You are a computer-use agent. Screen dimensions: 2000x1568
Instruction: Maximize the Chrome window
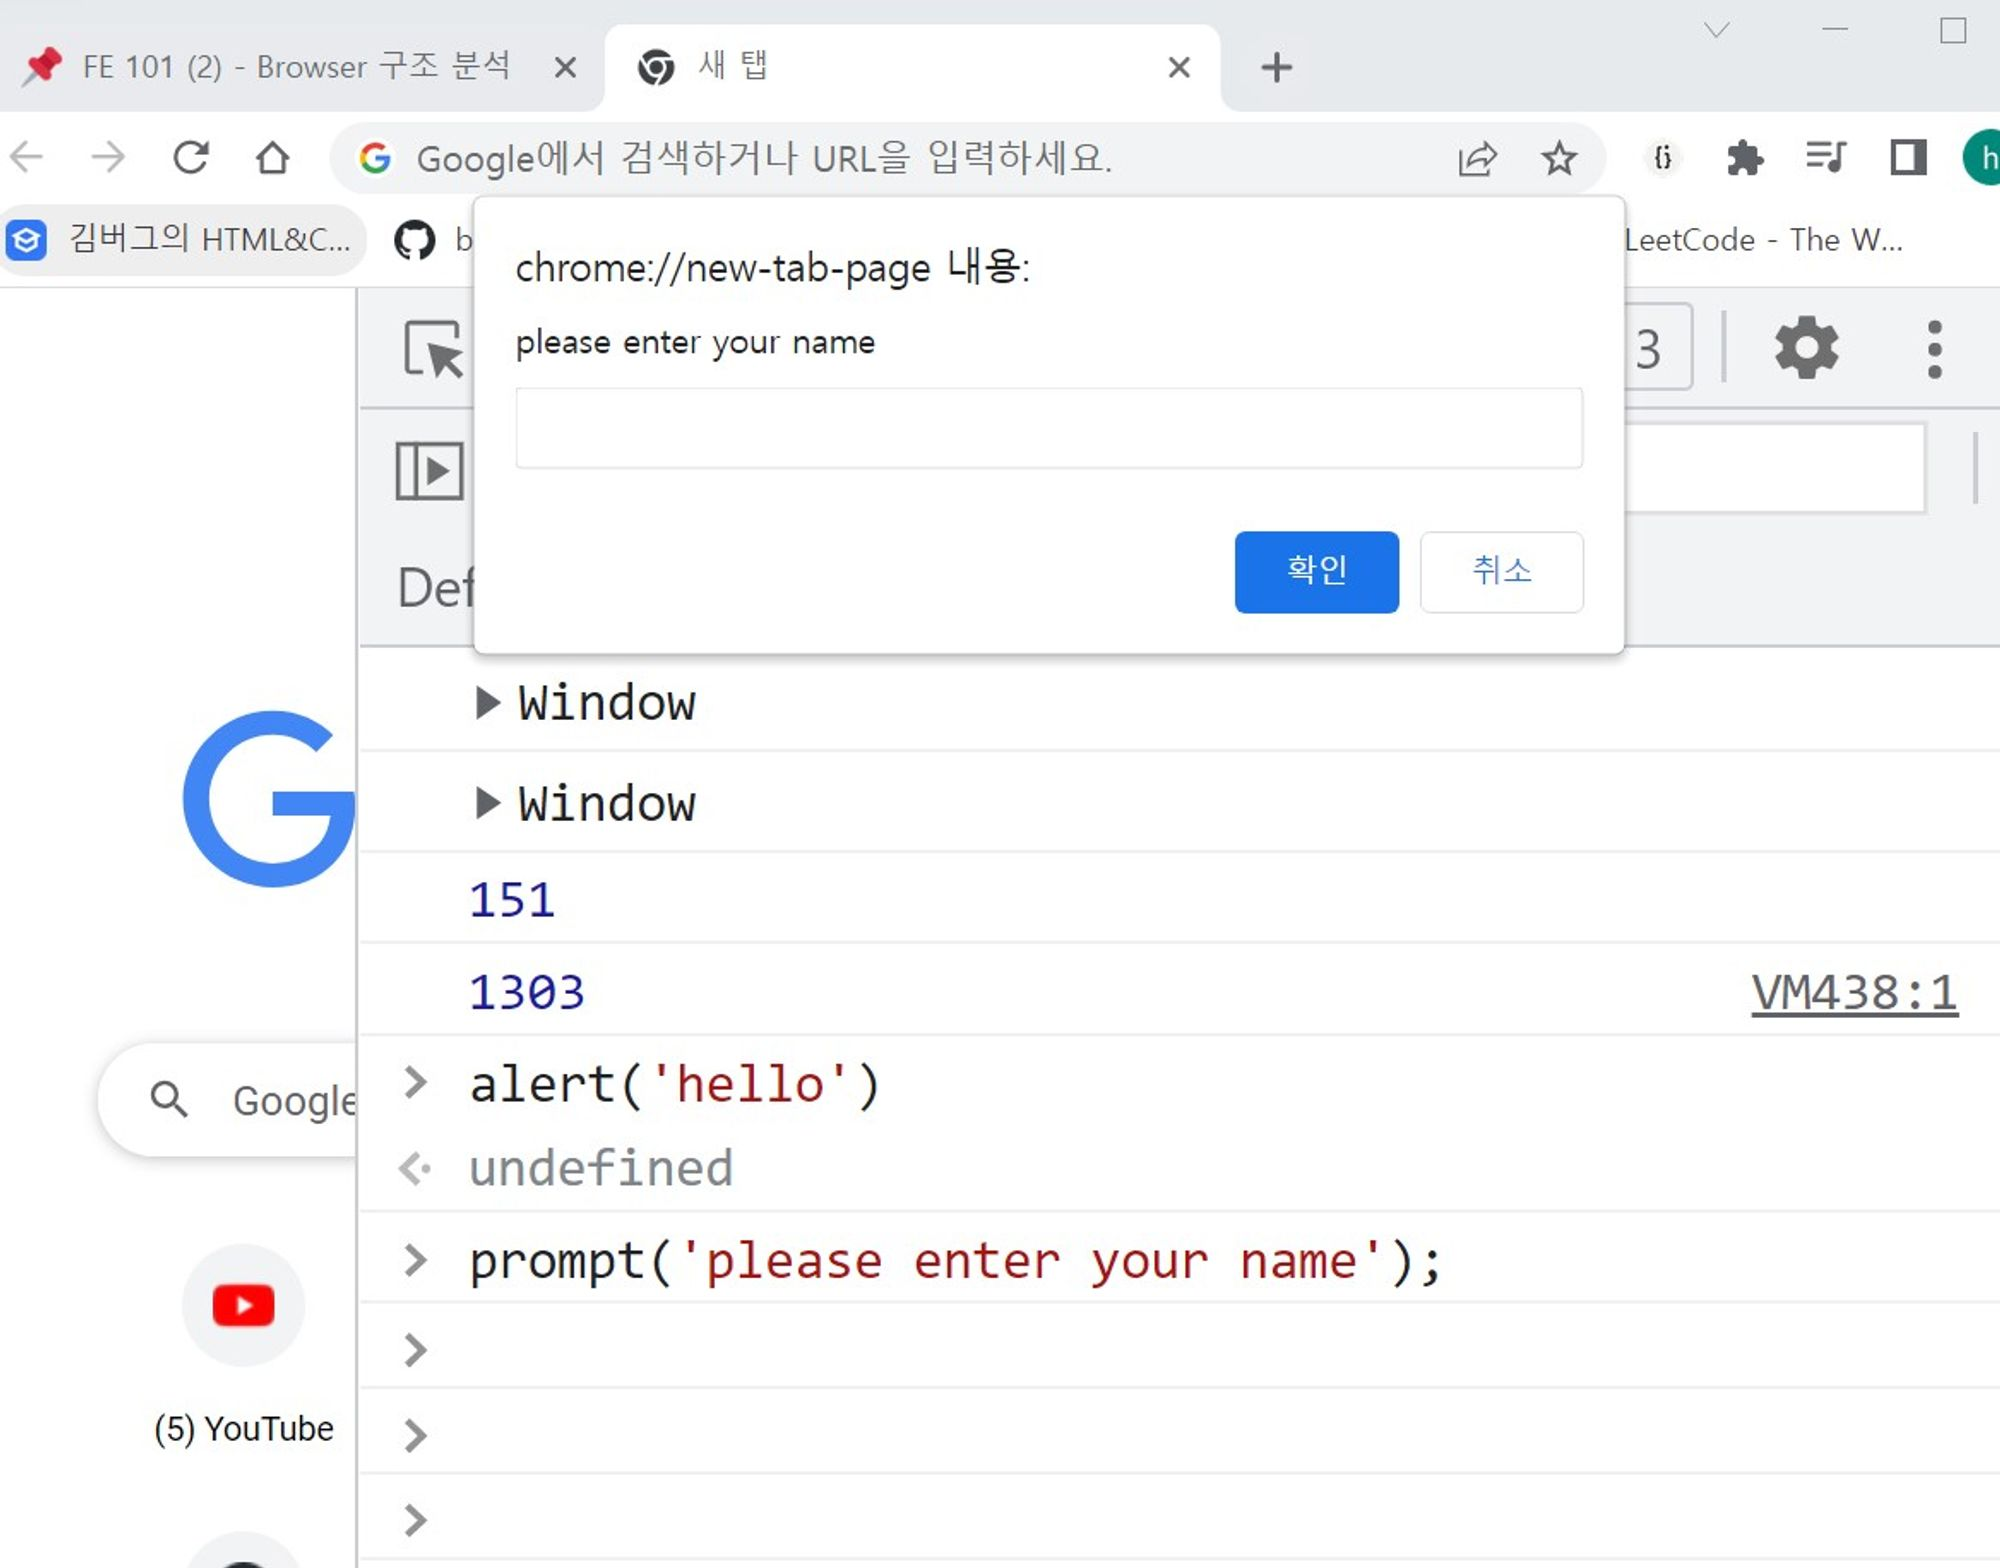pos(1952,30)
